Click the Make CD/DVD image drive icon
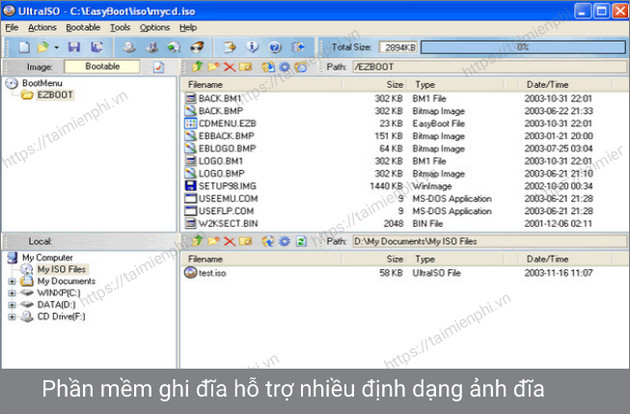The width and height of the screenshot is (630, 414). pos(129,47)
